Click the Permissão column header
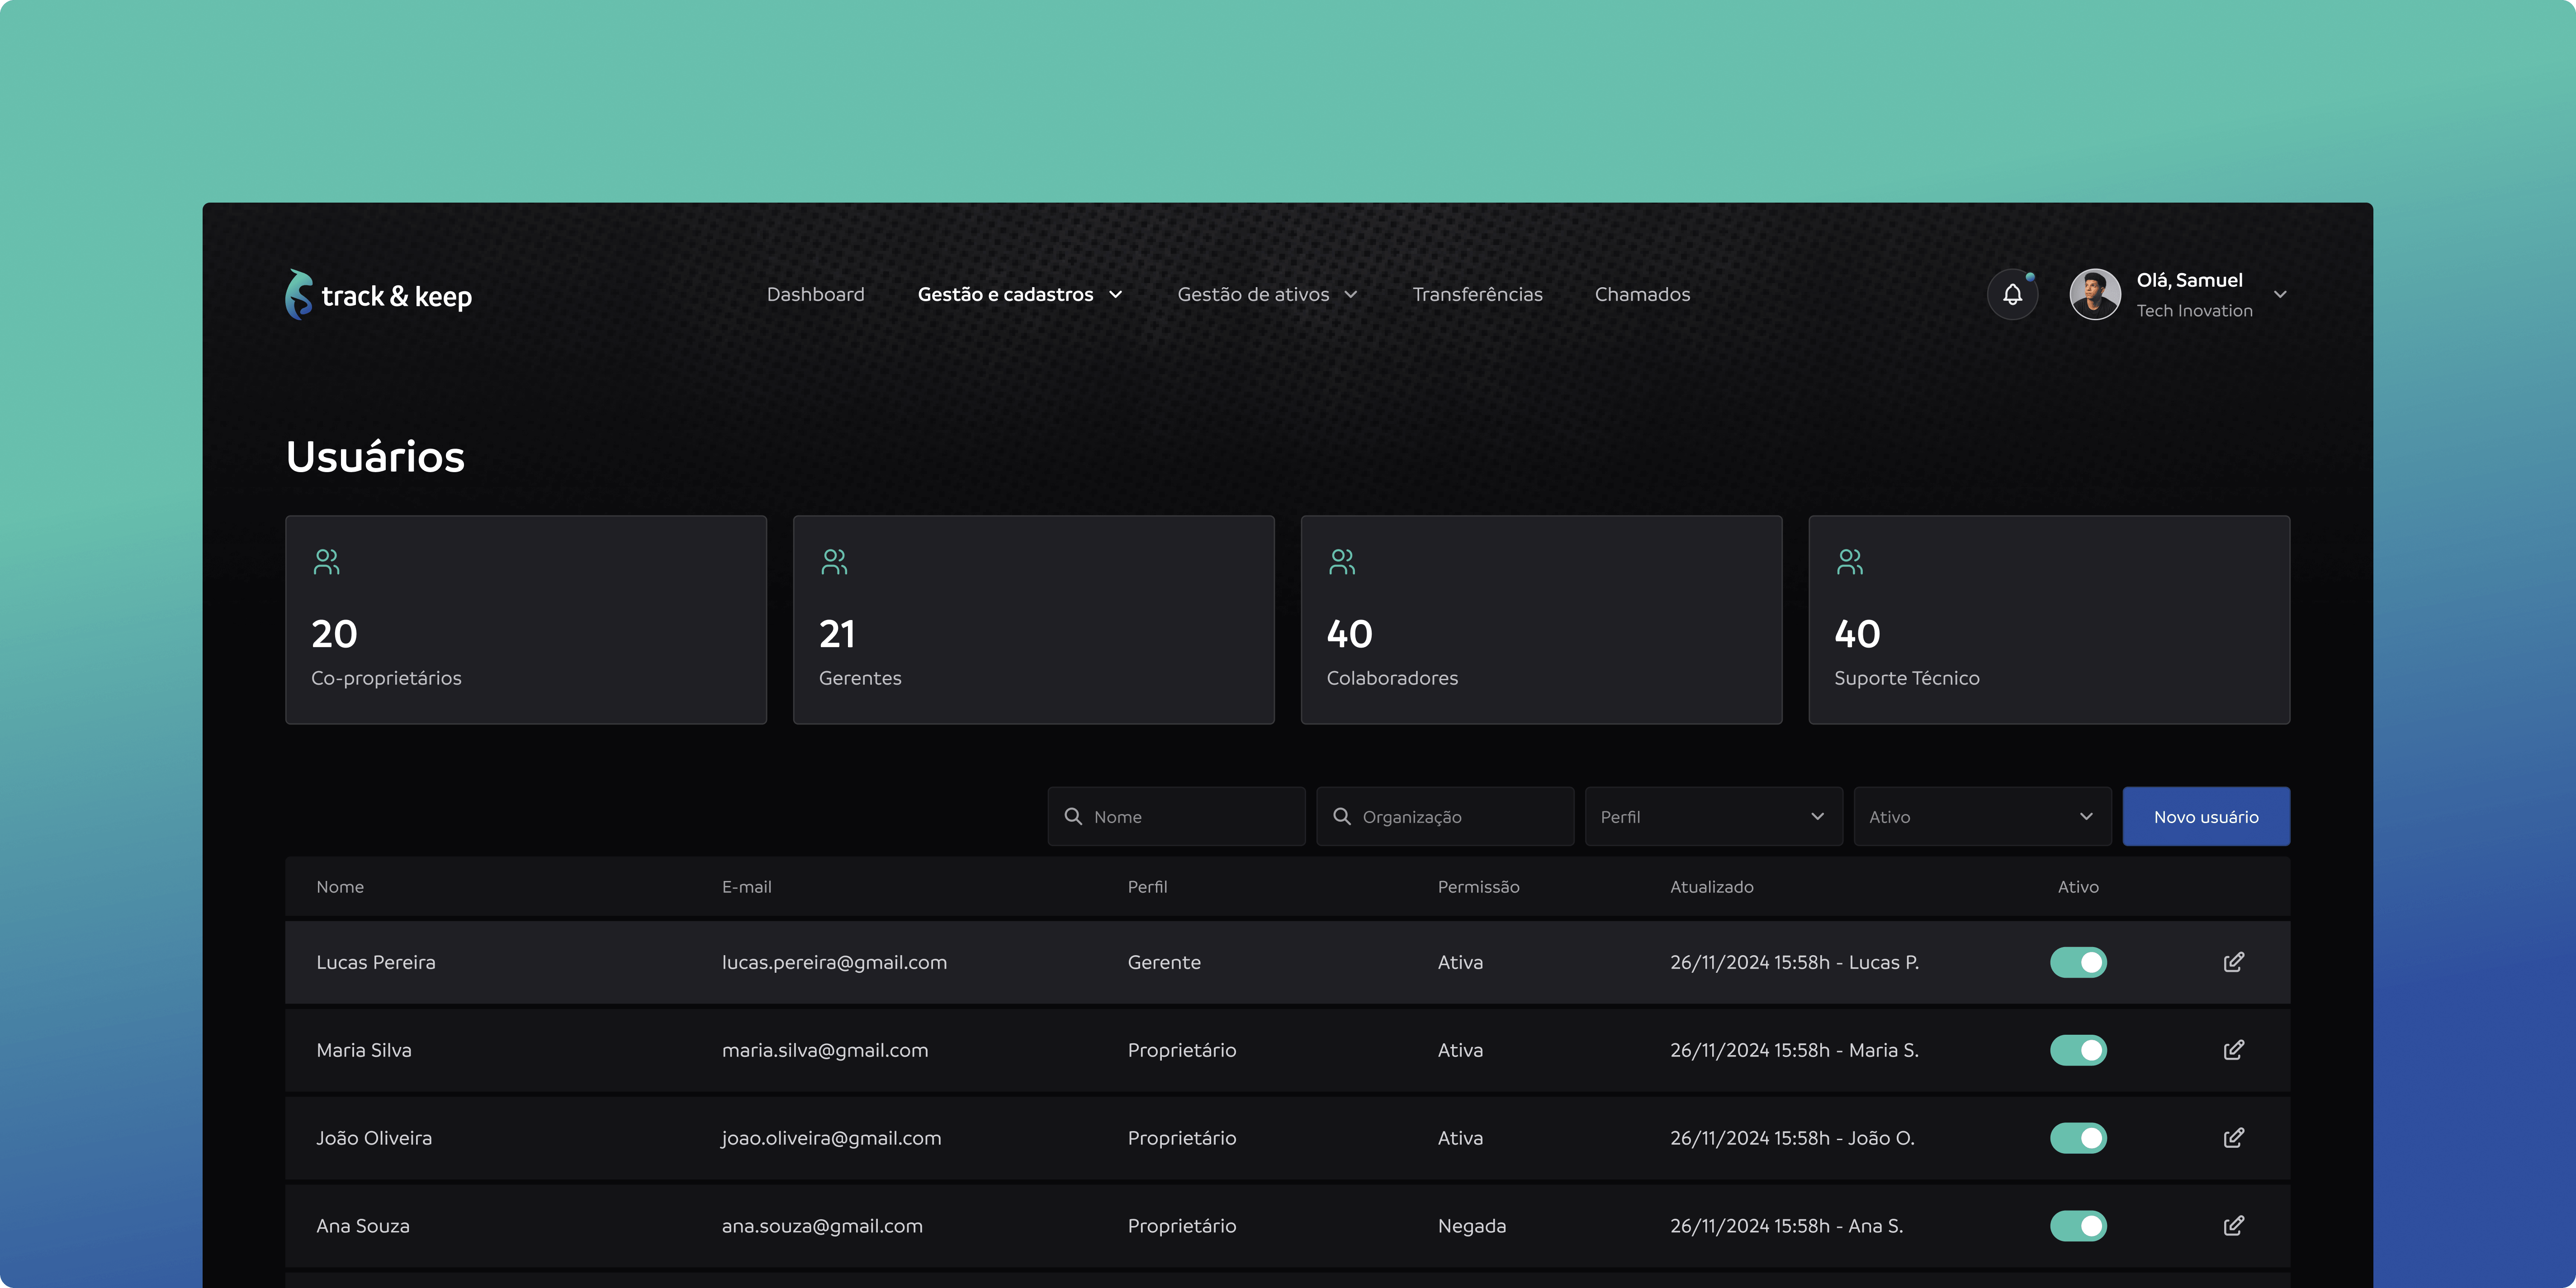The width and height of the screenshot is (2576, 1288). (1478, 887)
